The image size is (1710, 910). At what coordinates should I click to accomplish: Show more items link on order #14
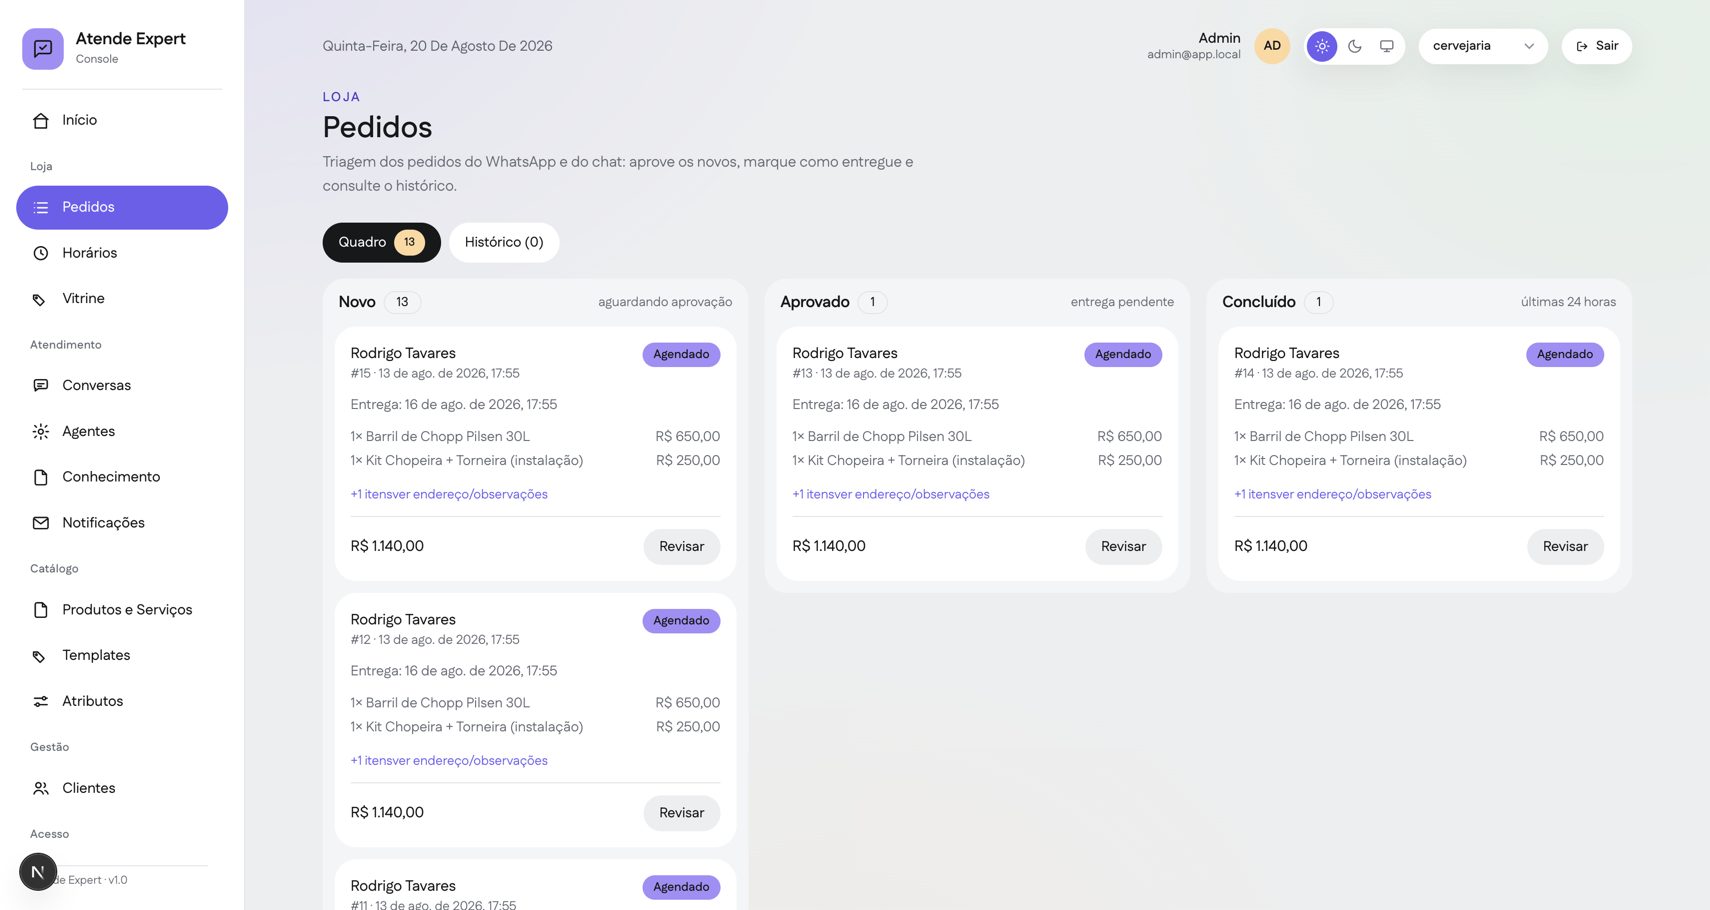pyautogui.click(x=1333, y=494)
